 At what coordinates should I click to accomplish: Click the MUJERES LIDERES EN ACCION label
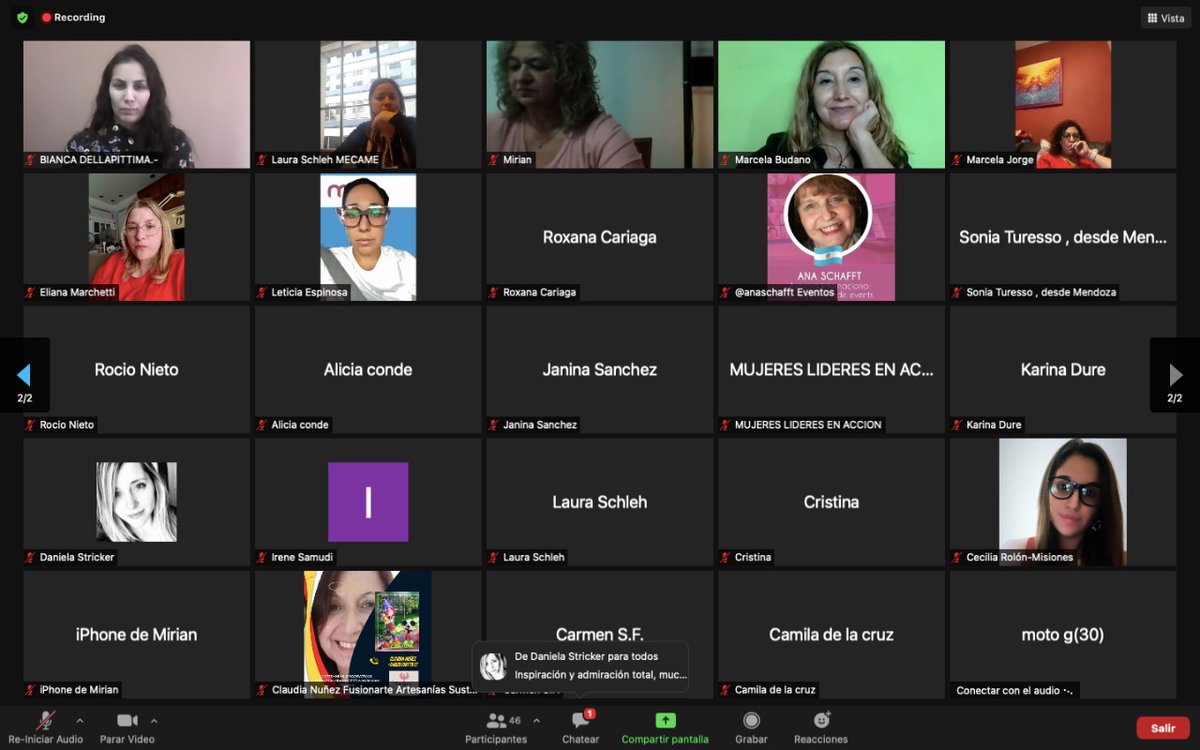808,425
